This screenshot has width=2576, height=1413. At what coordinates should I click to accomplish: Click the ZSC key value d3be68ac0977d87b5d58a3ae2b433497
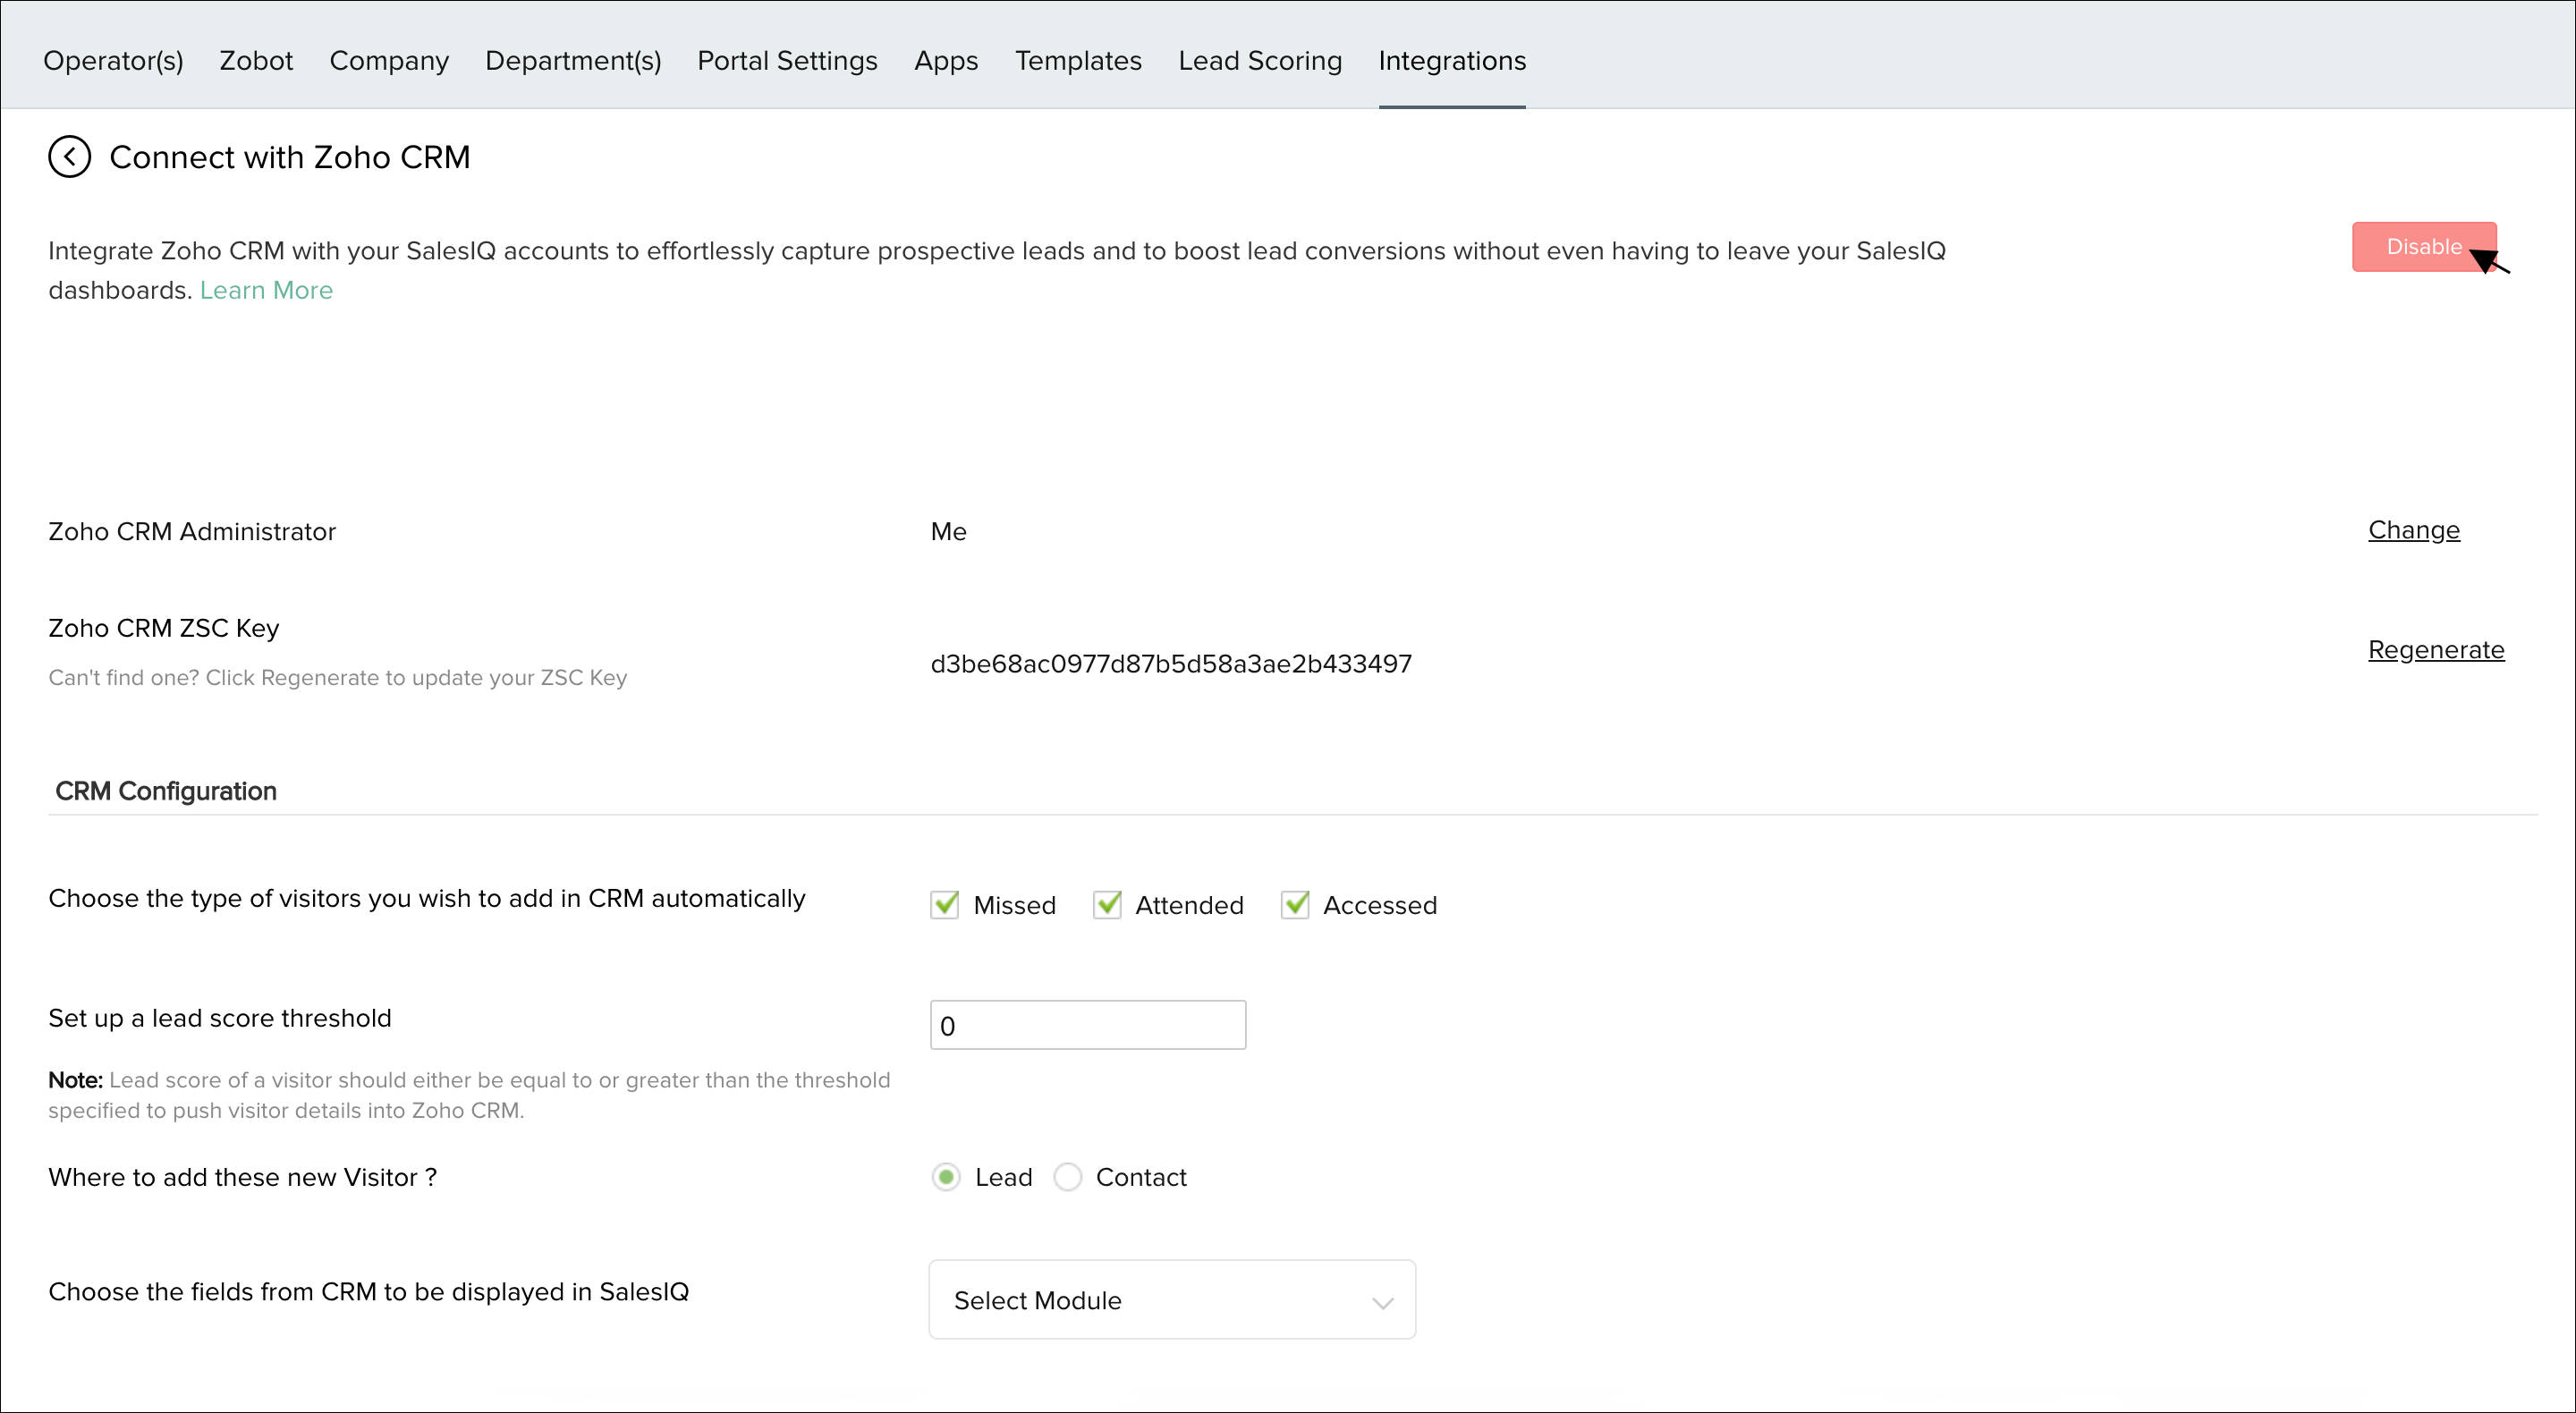[1171, 664]
